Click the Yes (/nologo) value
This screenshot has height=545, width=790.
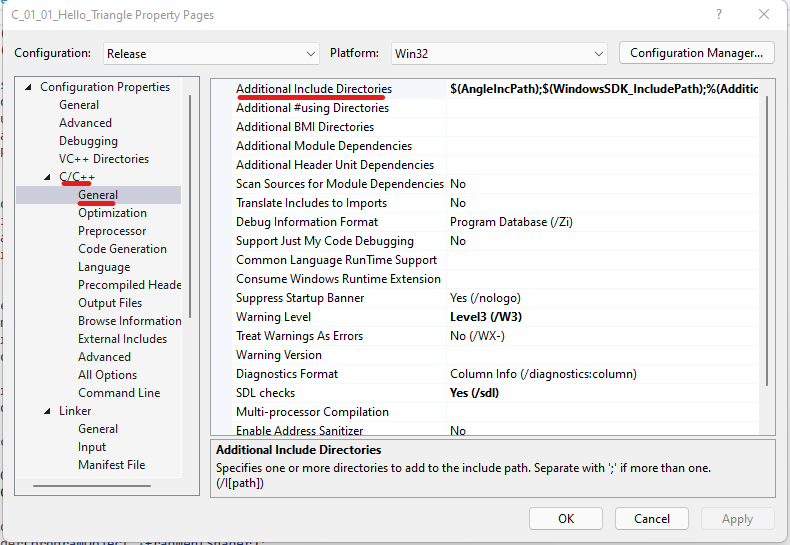click(x=485, y=298)
